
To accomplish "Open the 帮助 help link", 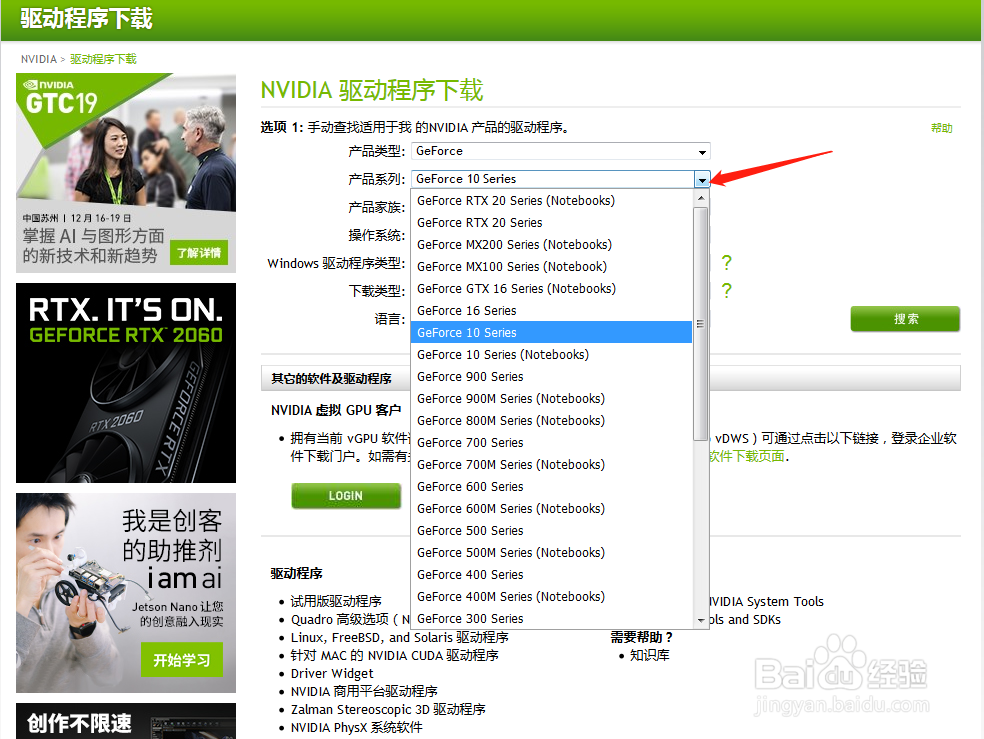I will [941, 128].
